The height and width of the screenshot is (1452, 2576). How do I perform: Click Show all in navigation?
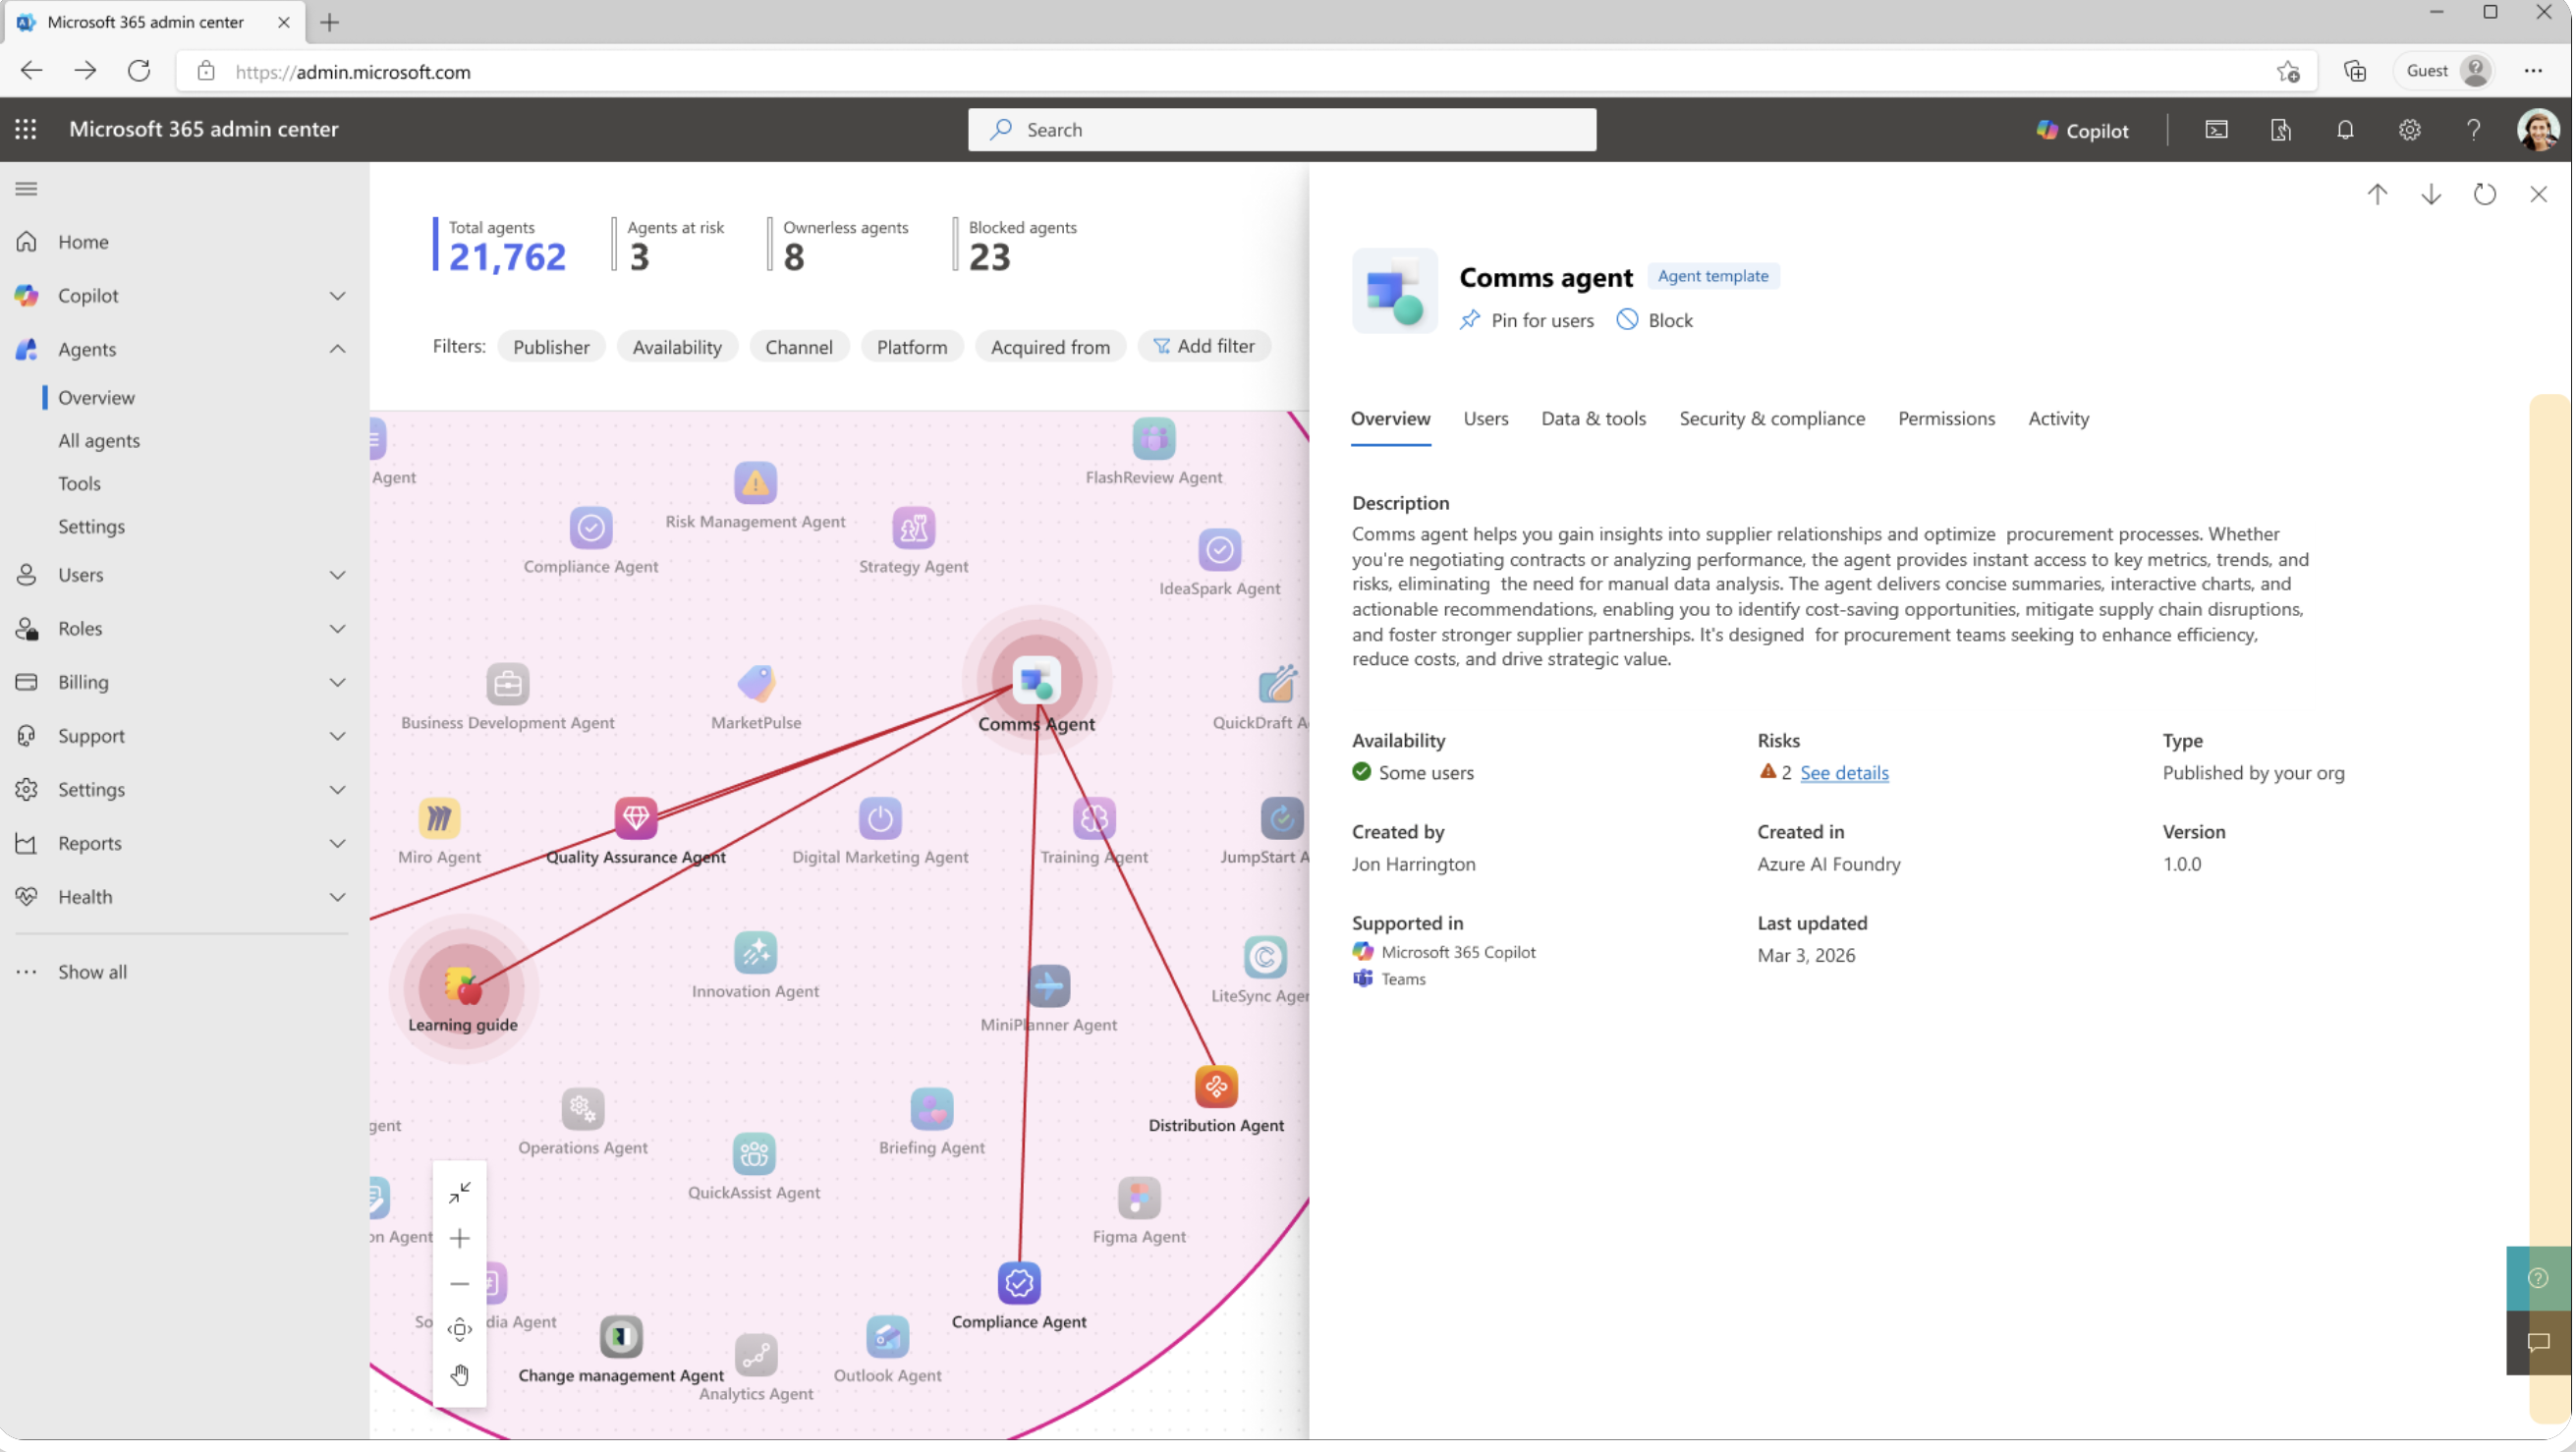click(x=92, y=973)
